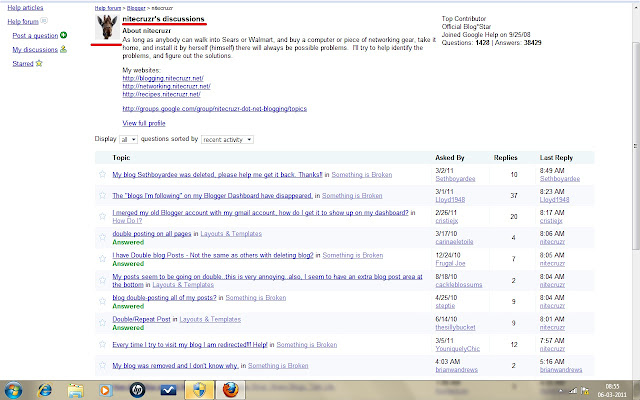Open the "double posting on all pages" topic
Image resolution: width=640 pixels, height=400 pixels.
pos(152,233)
